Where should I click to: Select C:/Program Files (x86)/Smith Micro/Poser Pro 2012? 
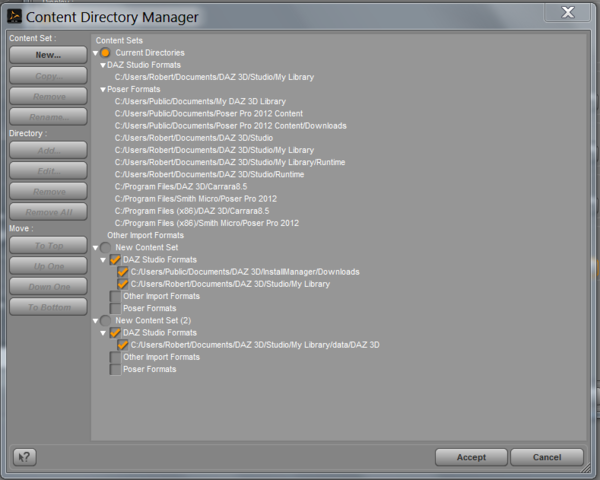(207, 223)
